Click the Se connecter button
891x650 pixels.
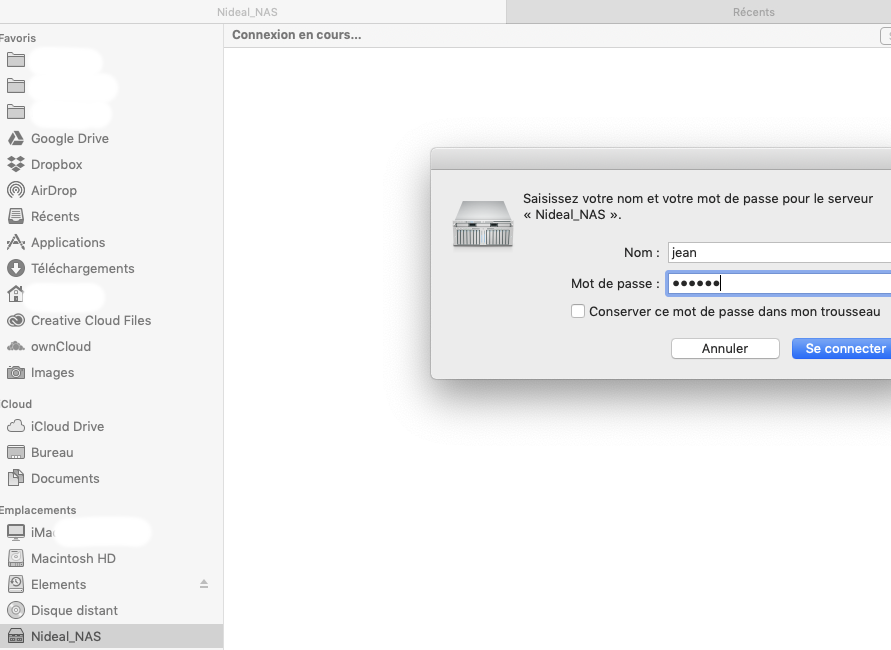844,348
